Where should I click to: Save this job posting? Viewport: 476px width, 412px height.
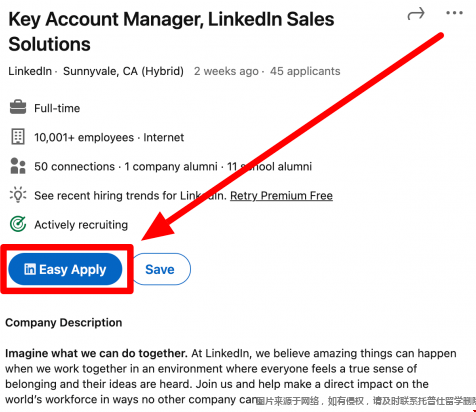point(162,269)
